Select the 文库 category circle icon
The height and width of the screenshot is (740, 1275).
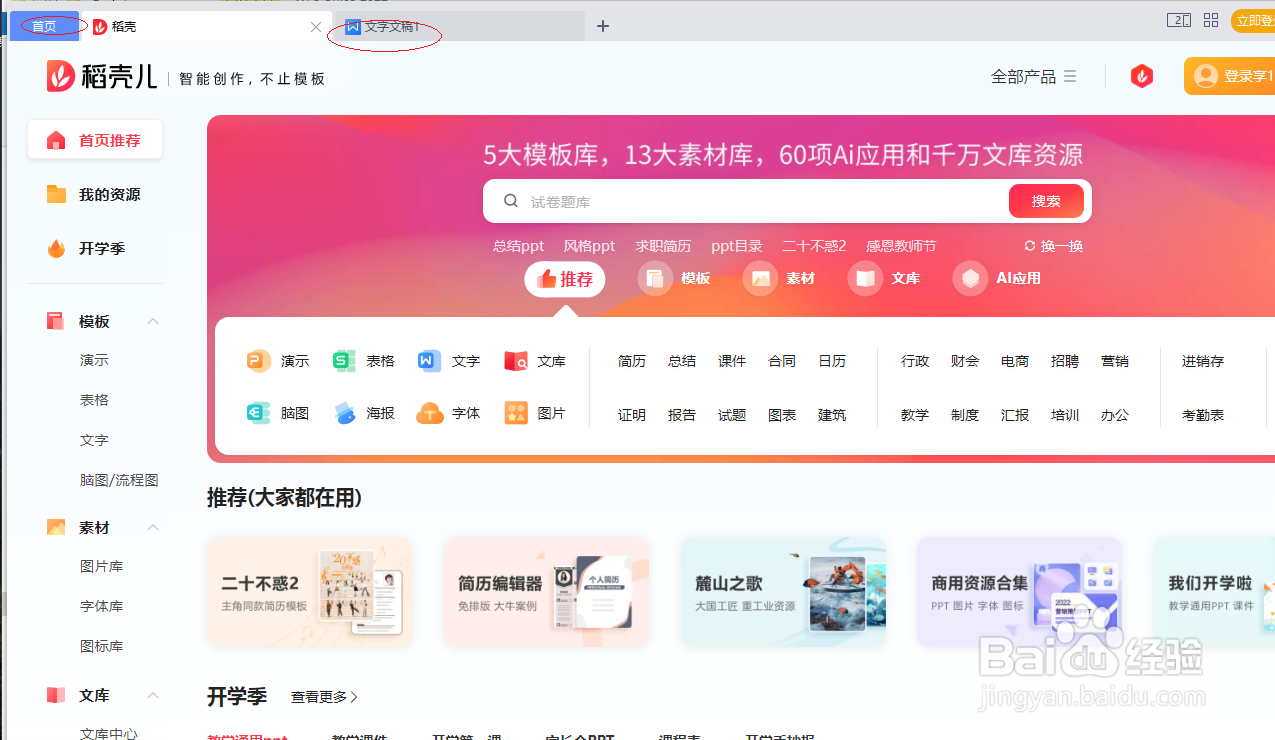point(865,278)
